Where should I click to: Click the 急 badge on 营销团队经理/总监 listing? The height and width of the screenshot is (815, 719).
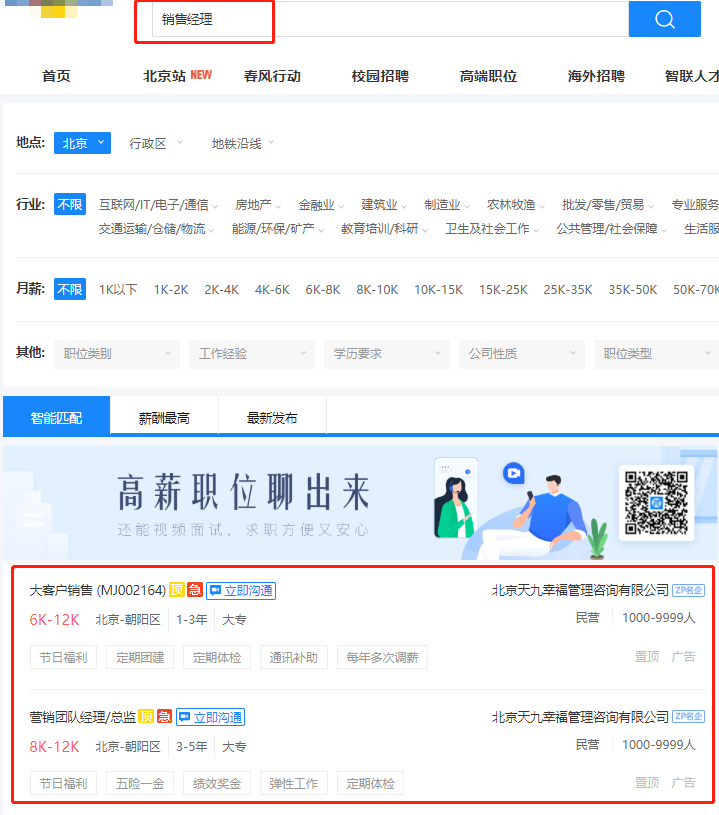164,717
